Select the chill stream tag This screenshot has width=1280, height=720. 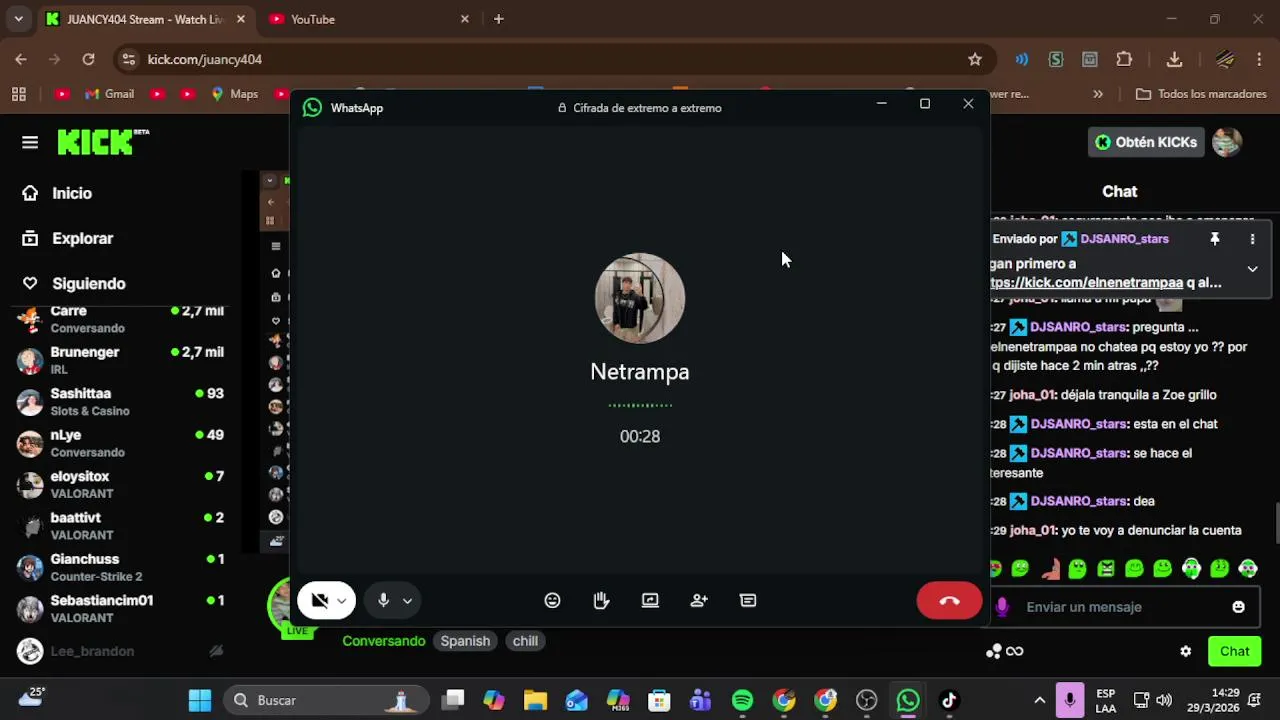click(525, 641)
